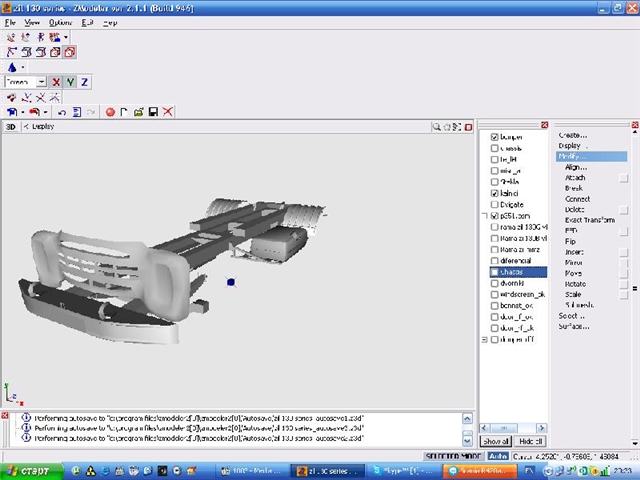Uncheck the bumper object checkbox
The height and width of the screenshot is (480, 640).
click(x=494, y=137)
